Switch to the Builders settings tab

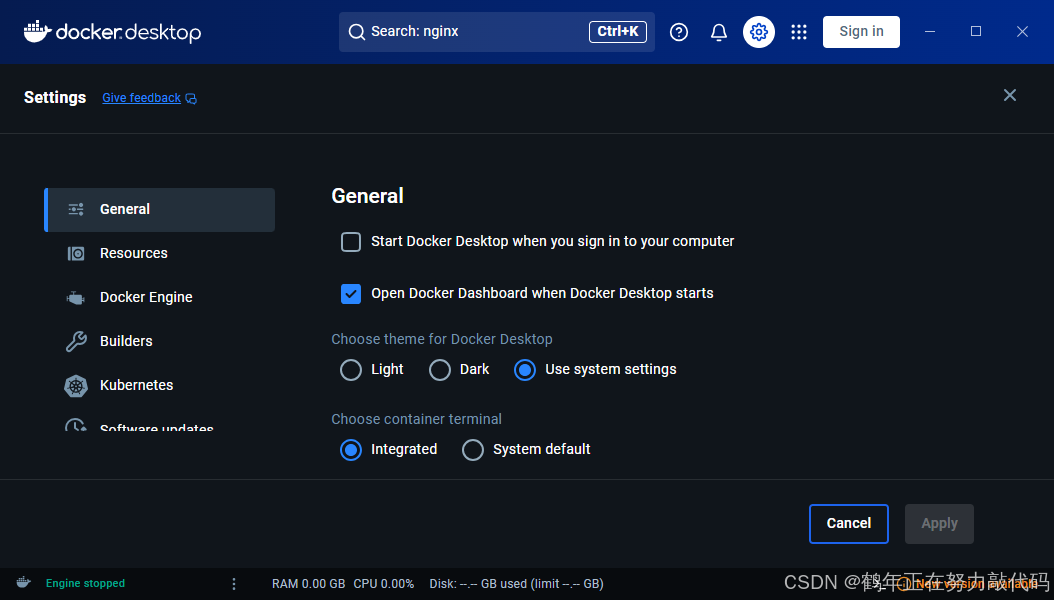(159, 341)
